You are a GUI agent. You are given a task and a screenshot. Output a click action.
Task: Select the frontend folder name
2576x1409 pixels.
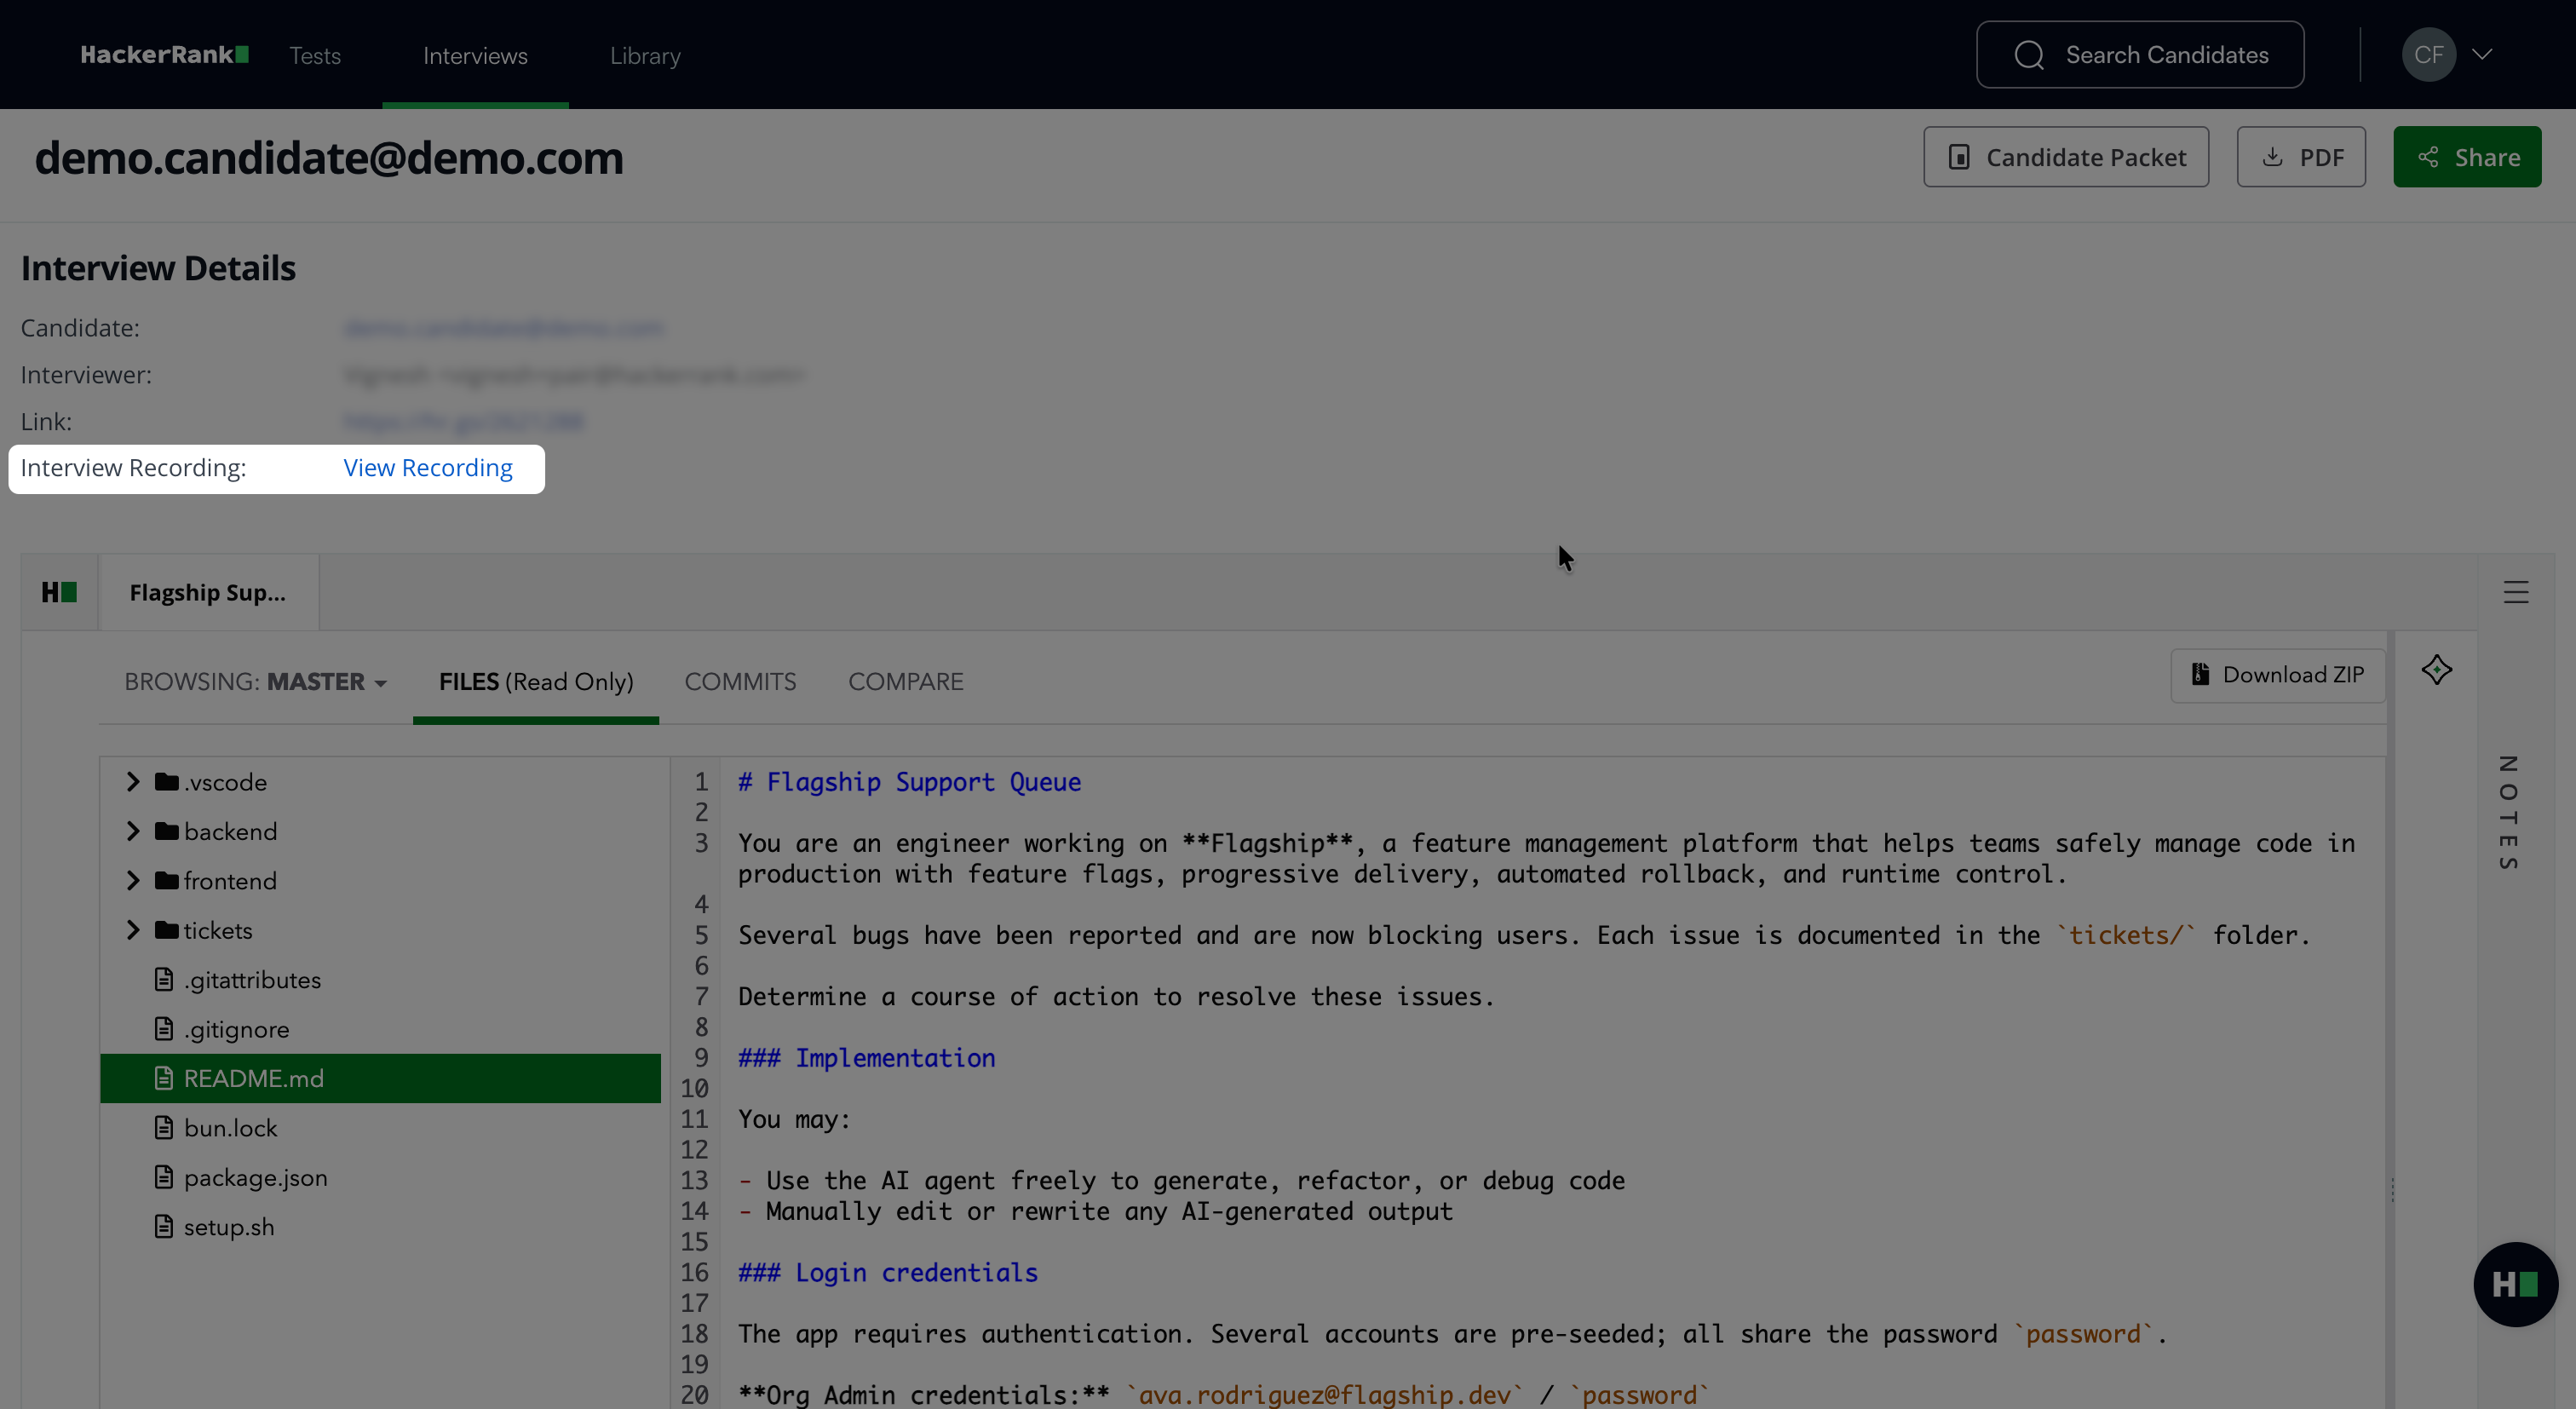(230, 881)
